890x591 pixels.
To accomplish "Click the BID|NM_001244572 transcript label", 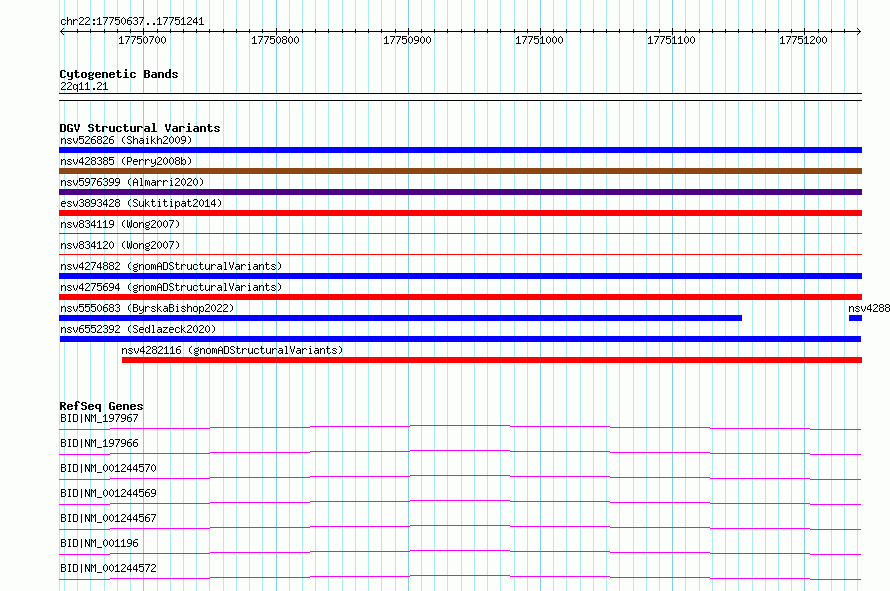I will [108, 568].
